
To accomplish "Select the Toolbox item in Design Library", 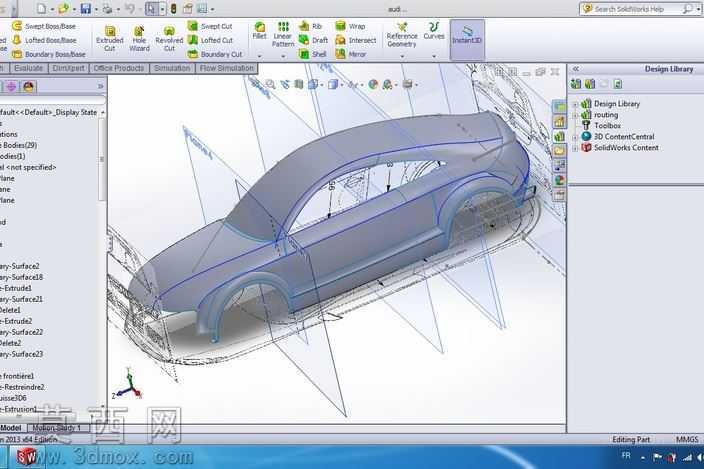I will 607,126.
